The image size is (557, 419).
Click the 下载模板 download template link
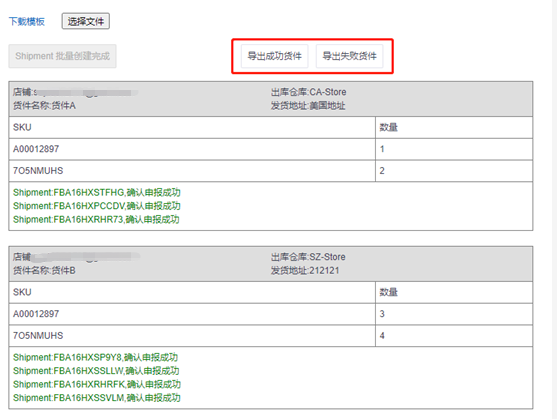pos(27,22)
